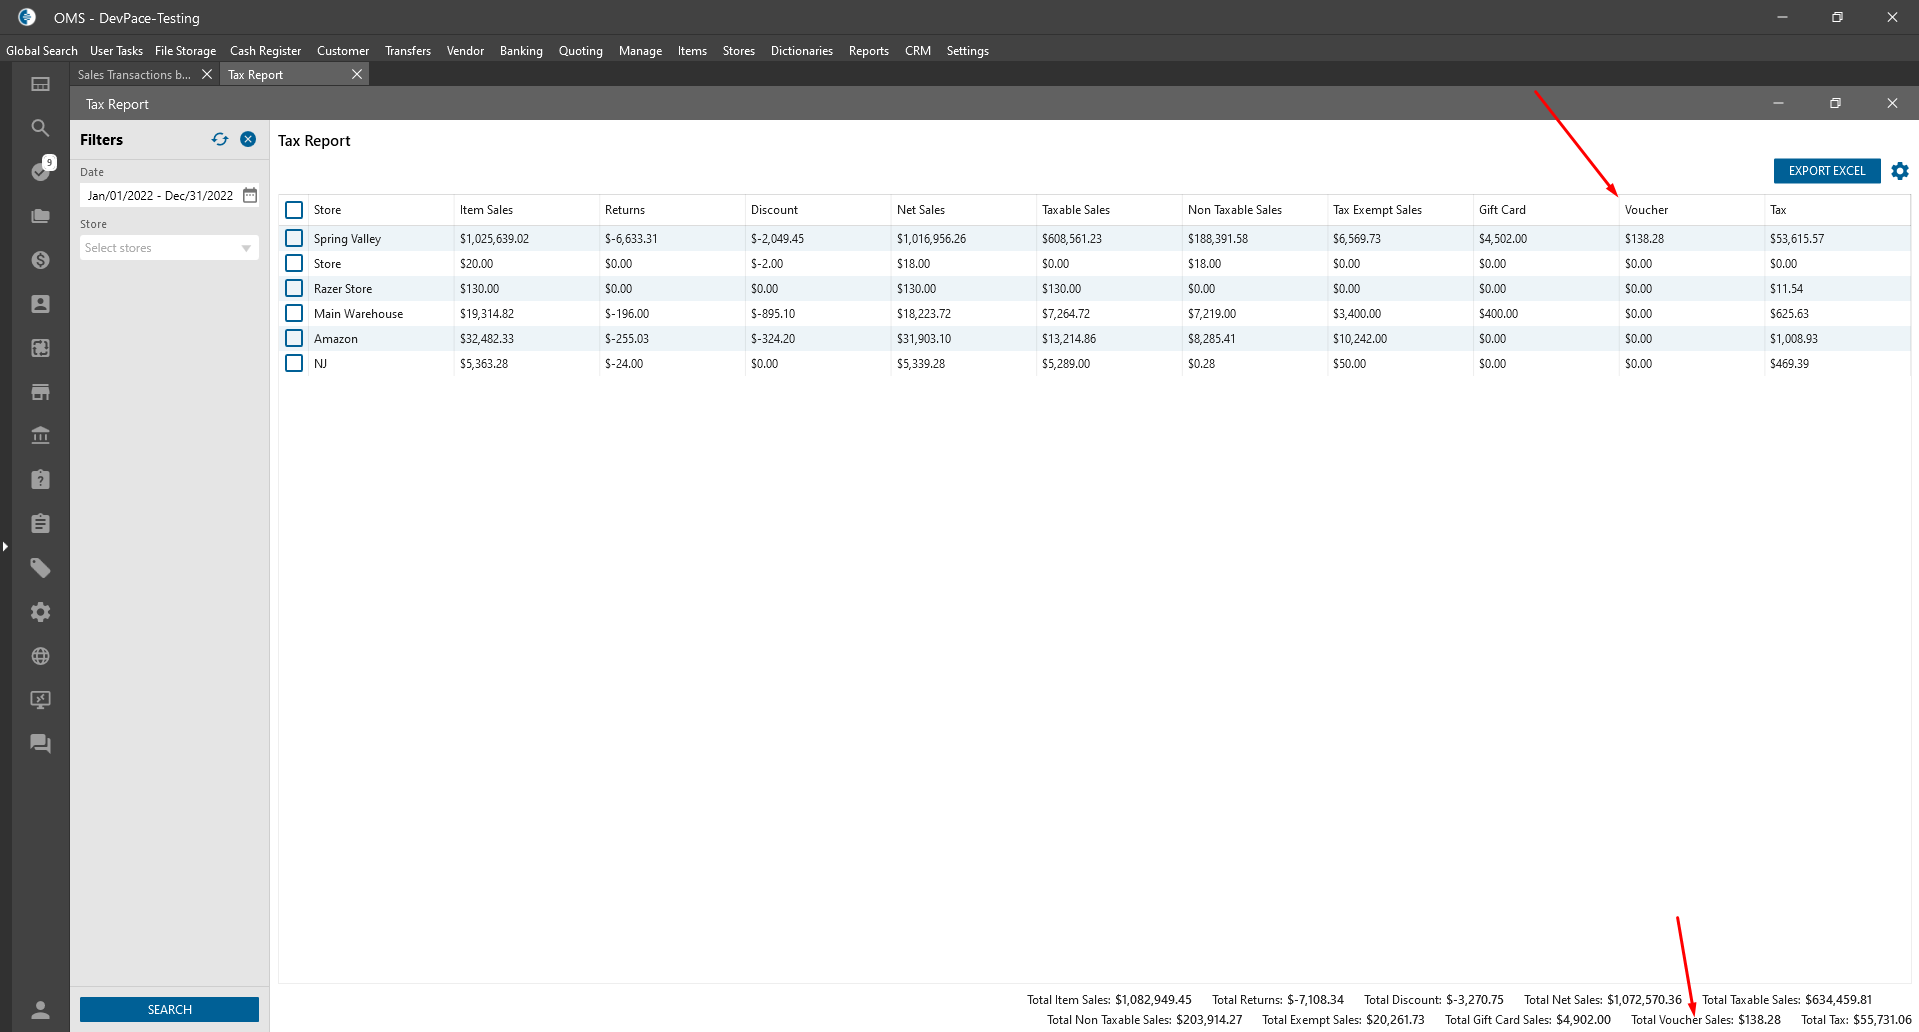Close the Sales Transactions tab

(207, 74)
